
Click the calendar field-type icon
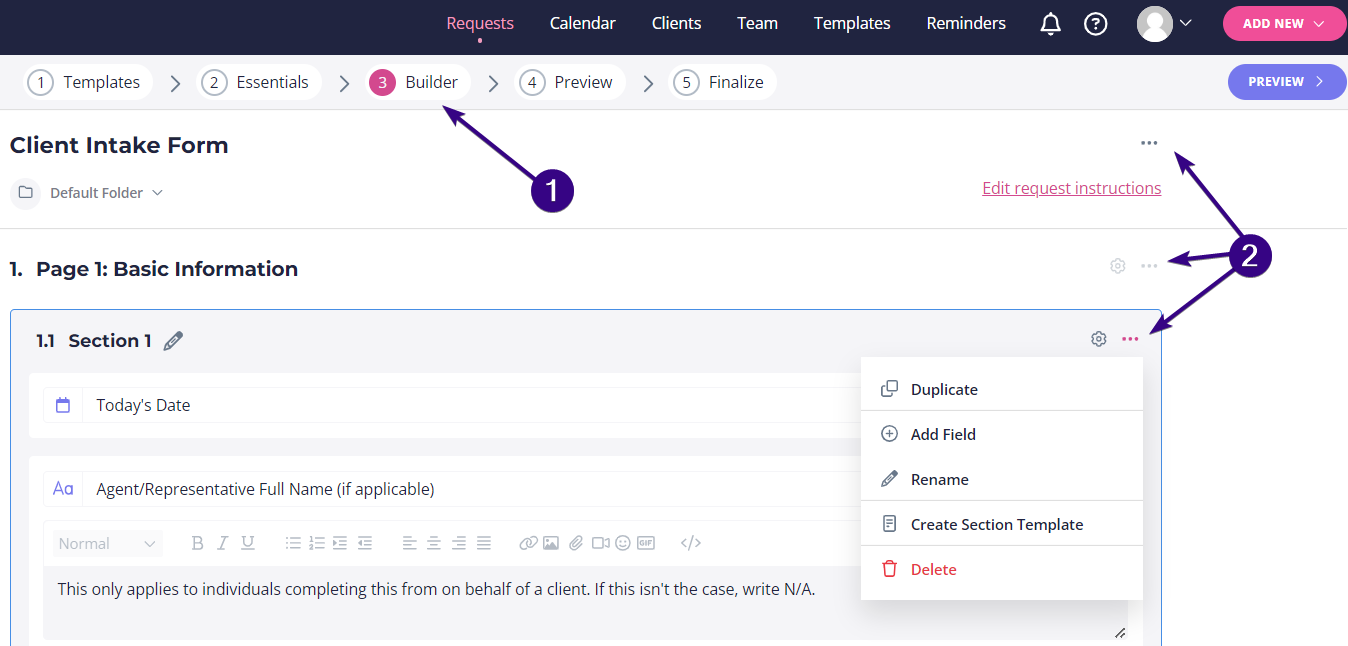63,405
